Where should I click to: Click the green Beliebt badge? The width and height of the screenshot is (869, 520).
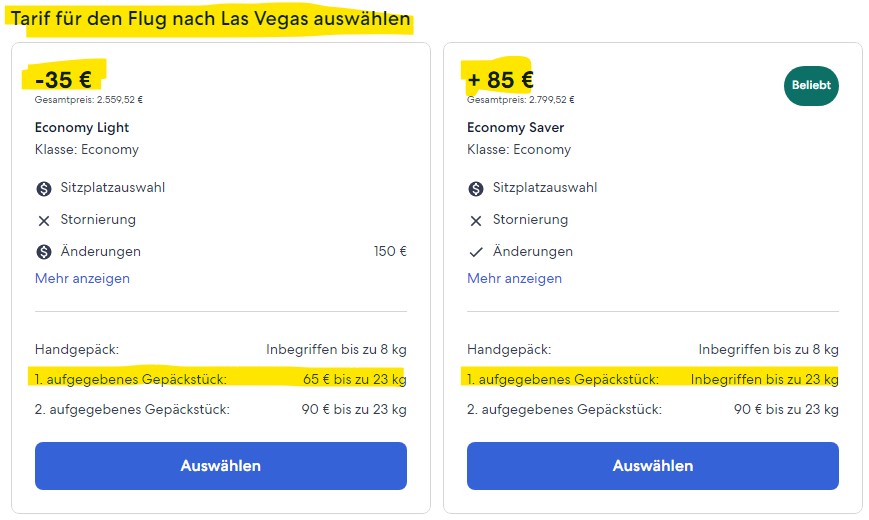click(811, 85)
